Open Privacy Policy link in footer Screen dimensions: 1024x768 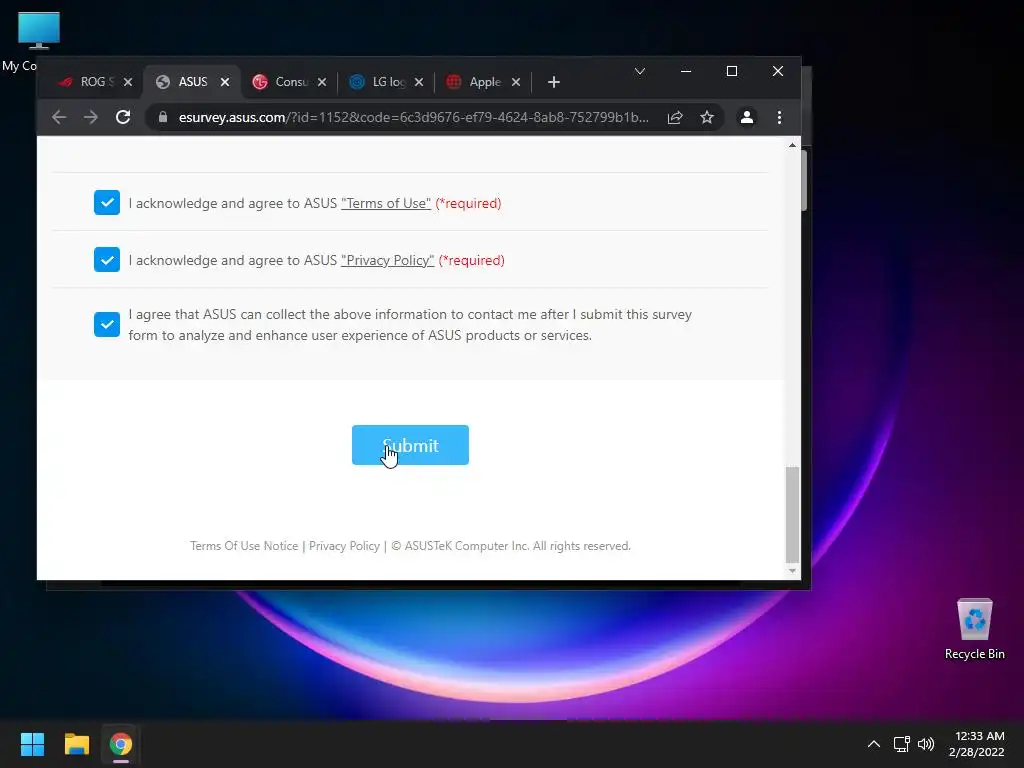(x=344, y=546)
